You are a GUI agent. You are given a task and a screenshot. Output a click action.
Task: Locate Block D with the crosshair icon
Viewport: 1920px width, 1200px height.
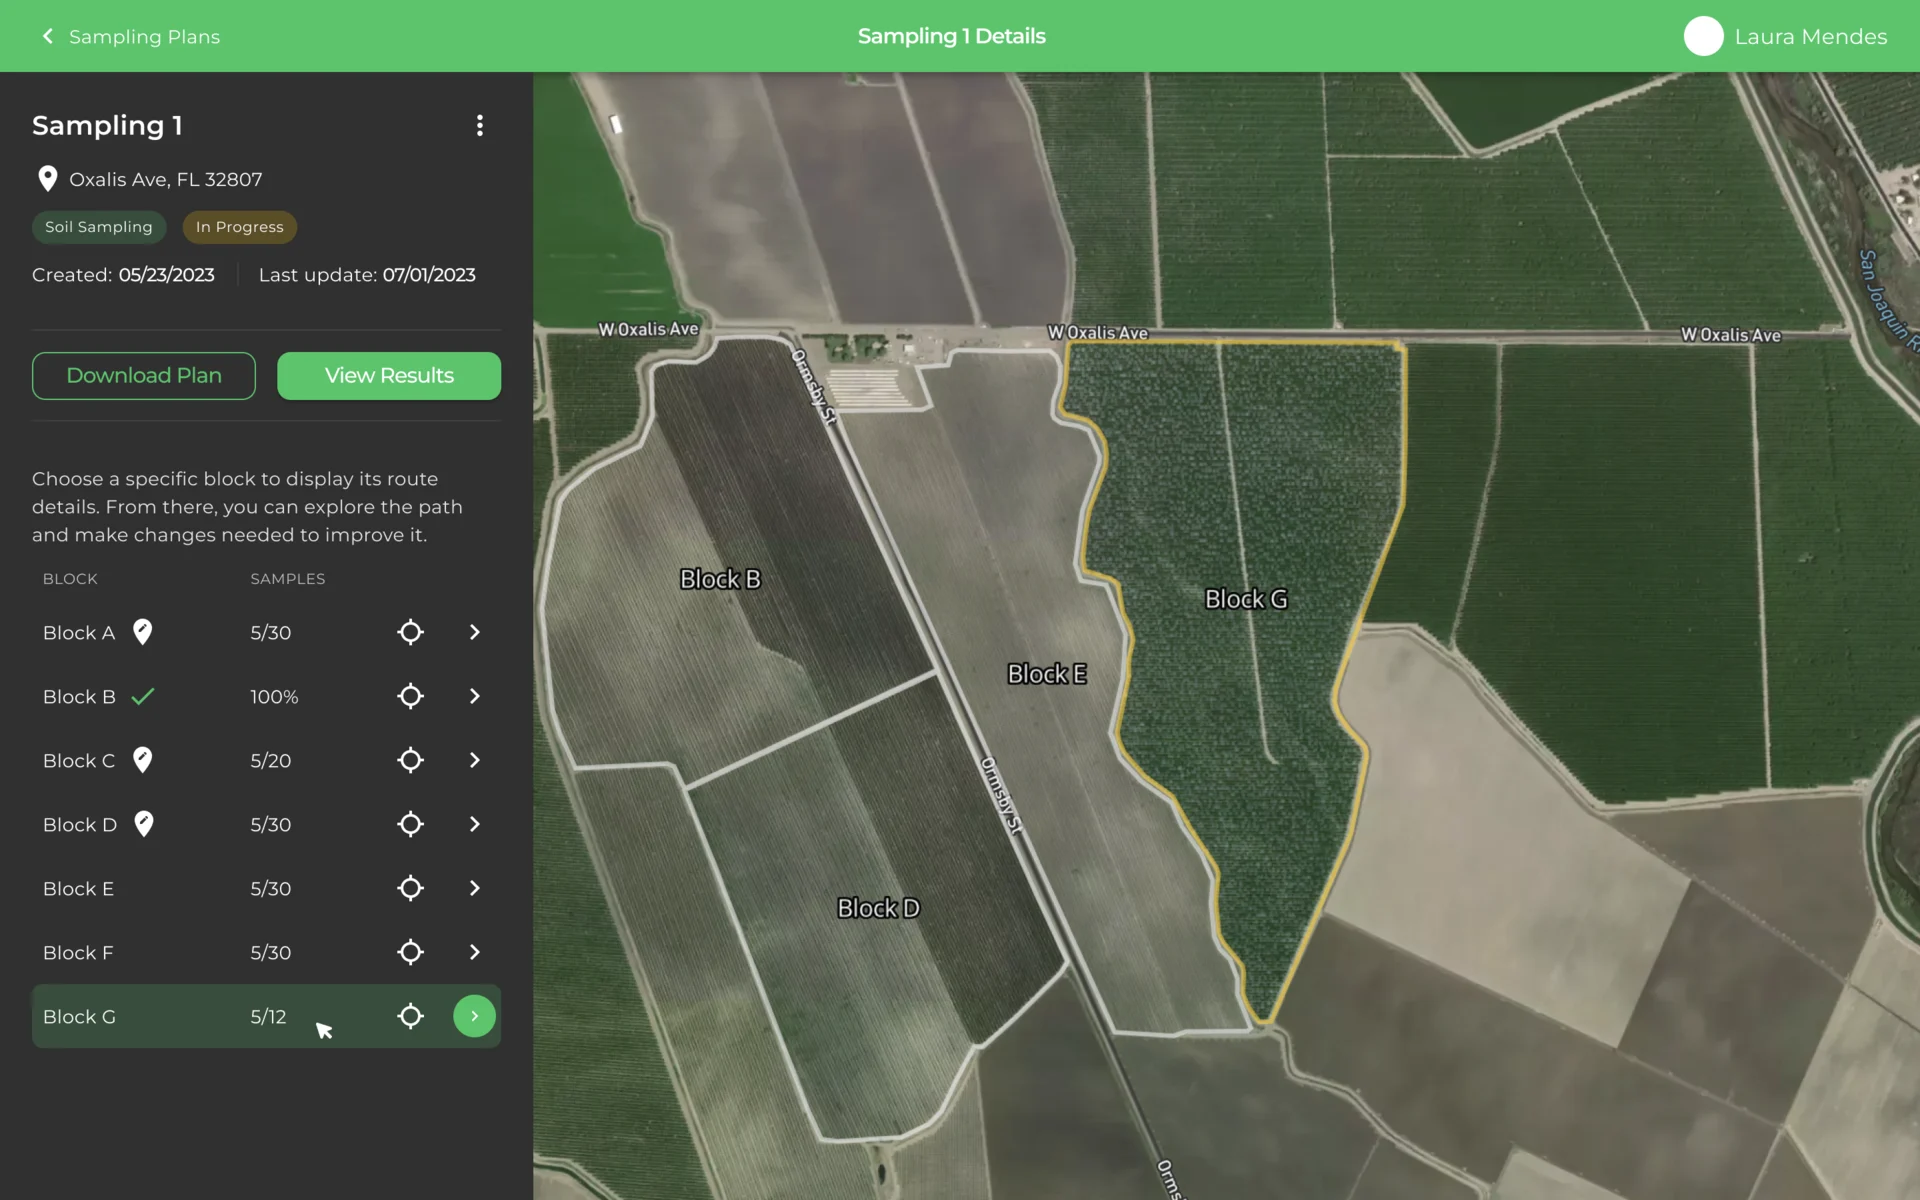pos(410,824)
